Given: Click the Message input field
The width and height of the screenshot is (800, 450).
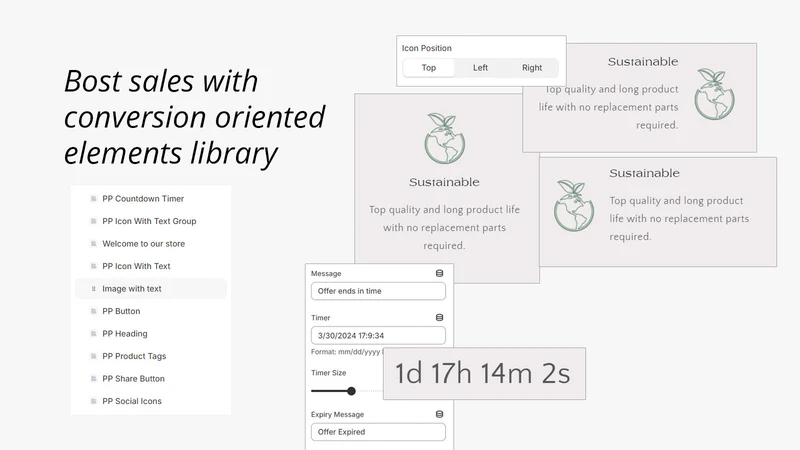Looking at the screenshot, I should 378,291.
